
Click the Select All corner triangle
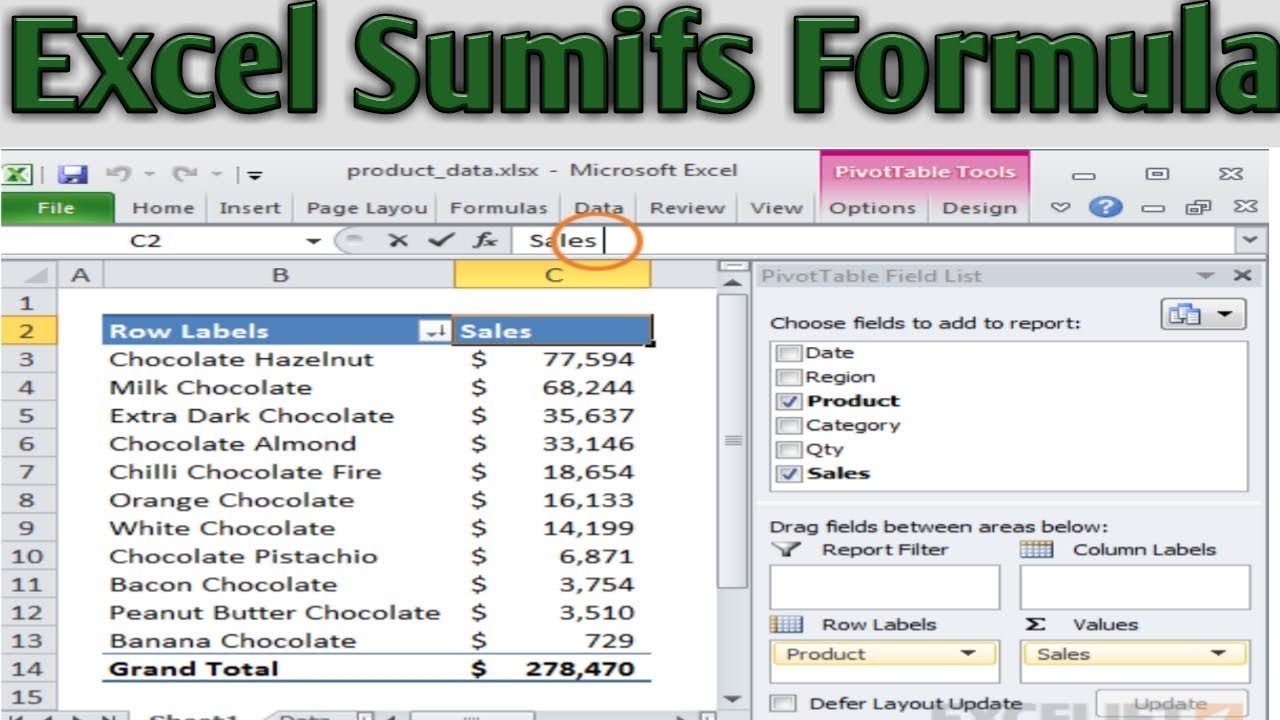38,275
